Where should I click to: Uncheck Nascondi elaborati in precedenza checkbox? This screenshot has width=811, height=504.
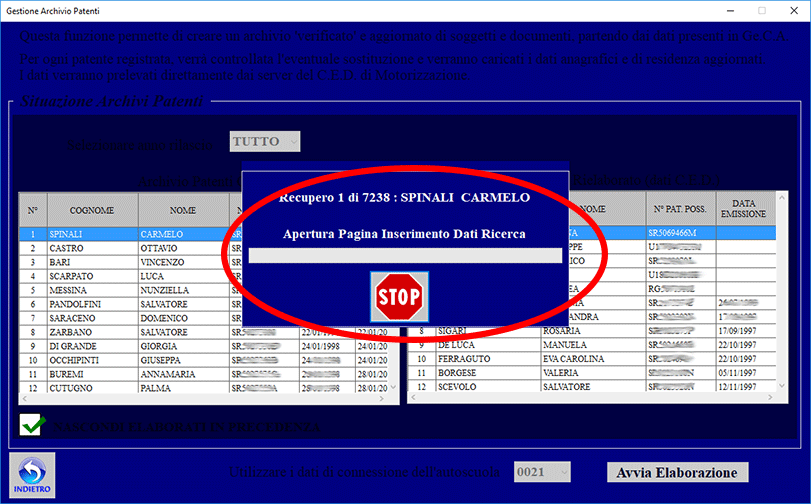click(30, 424)
